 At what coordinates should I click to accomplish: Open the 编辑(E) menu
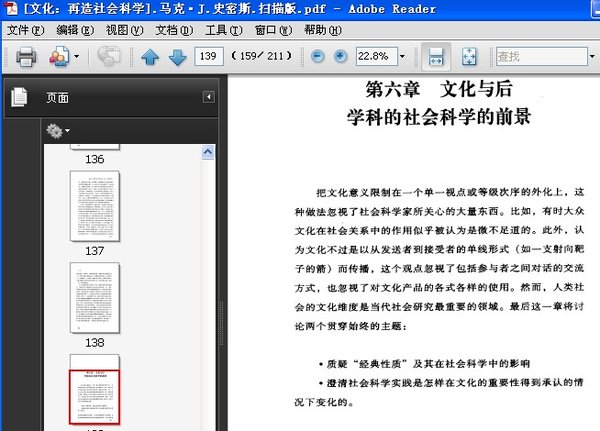pos(75,30)
